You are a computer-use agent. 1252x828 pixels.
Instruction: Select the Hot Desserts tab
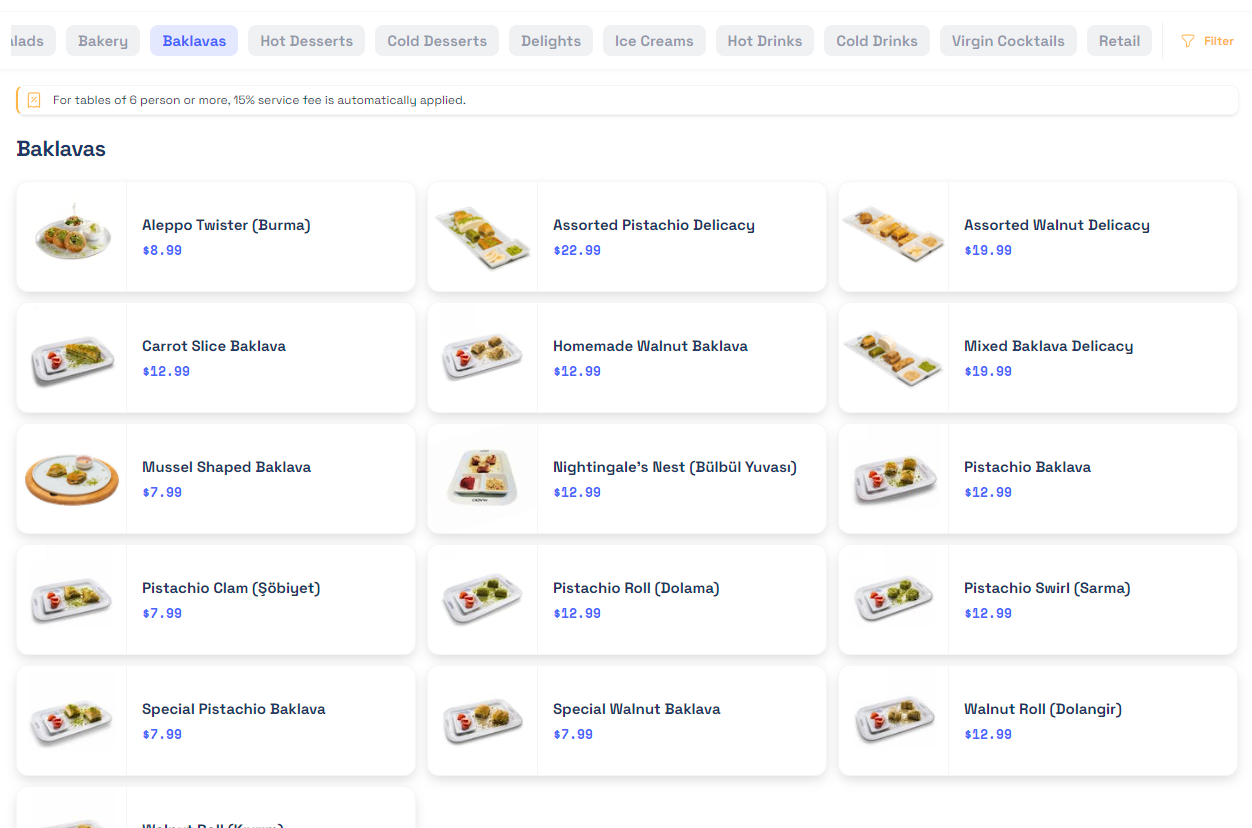306,41
